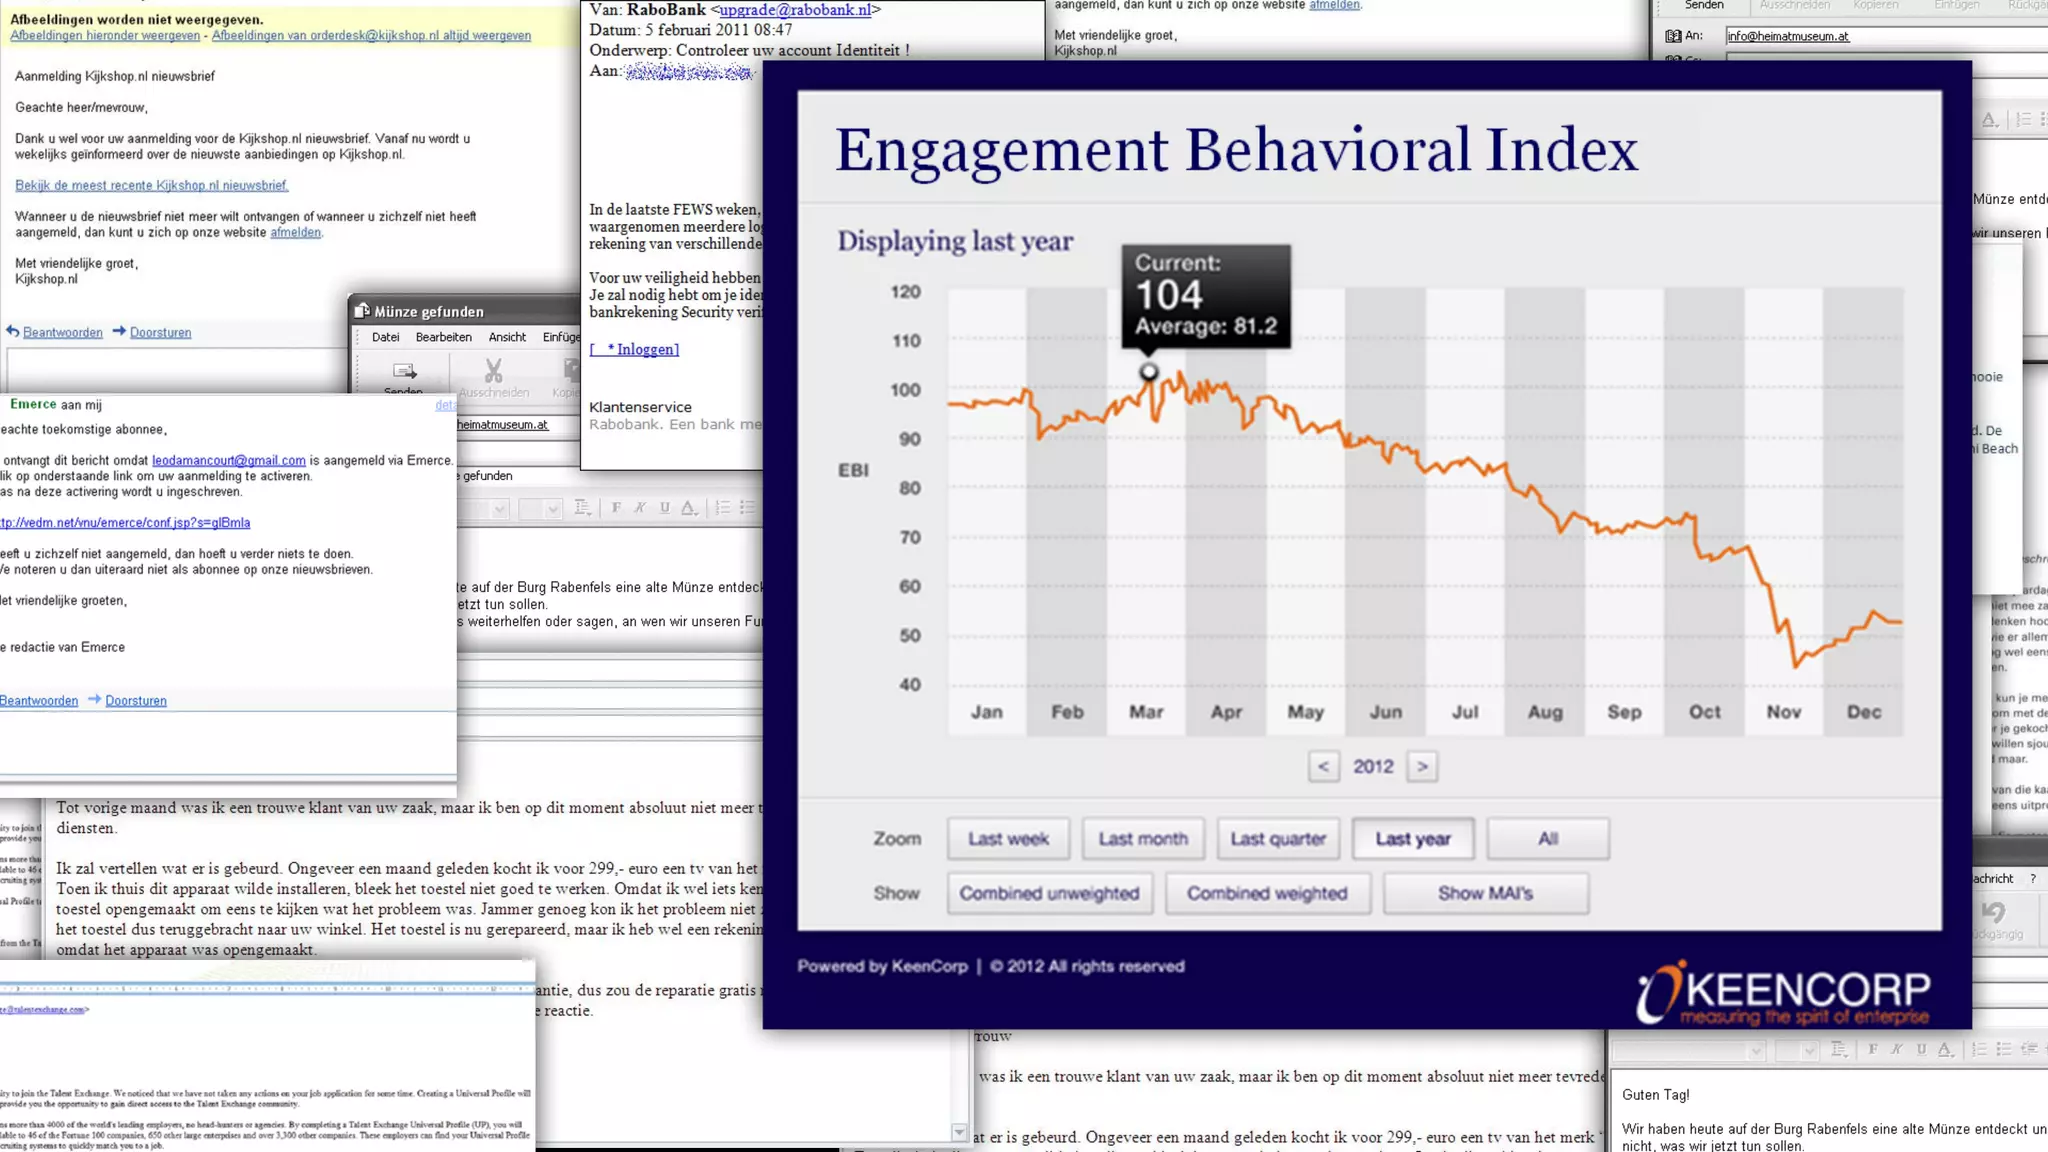Click underline U icon above Guten Tag message

[1921, 1049]
